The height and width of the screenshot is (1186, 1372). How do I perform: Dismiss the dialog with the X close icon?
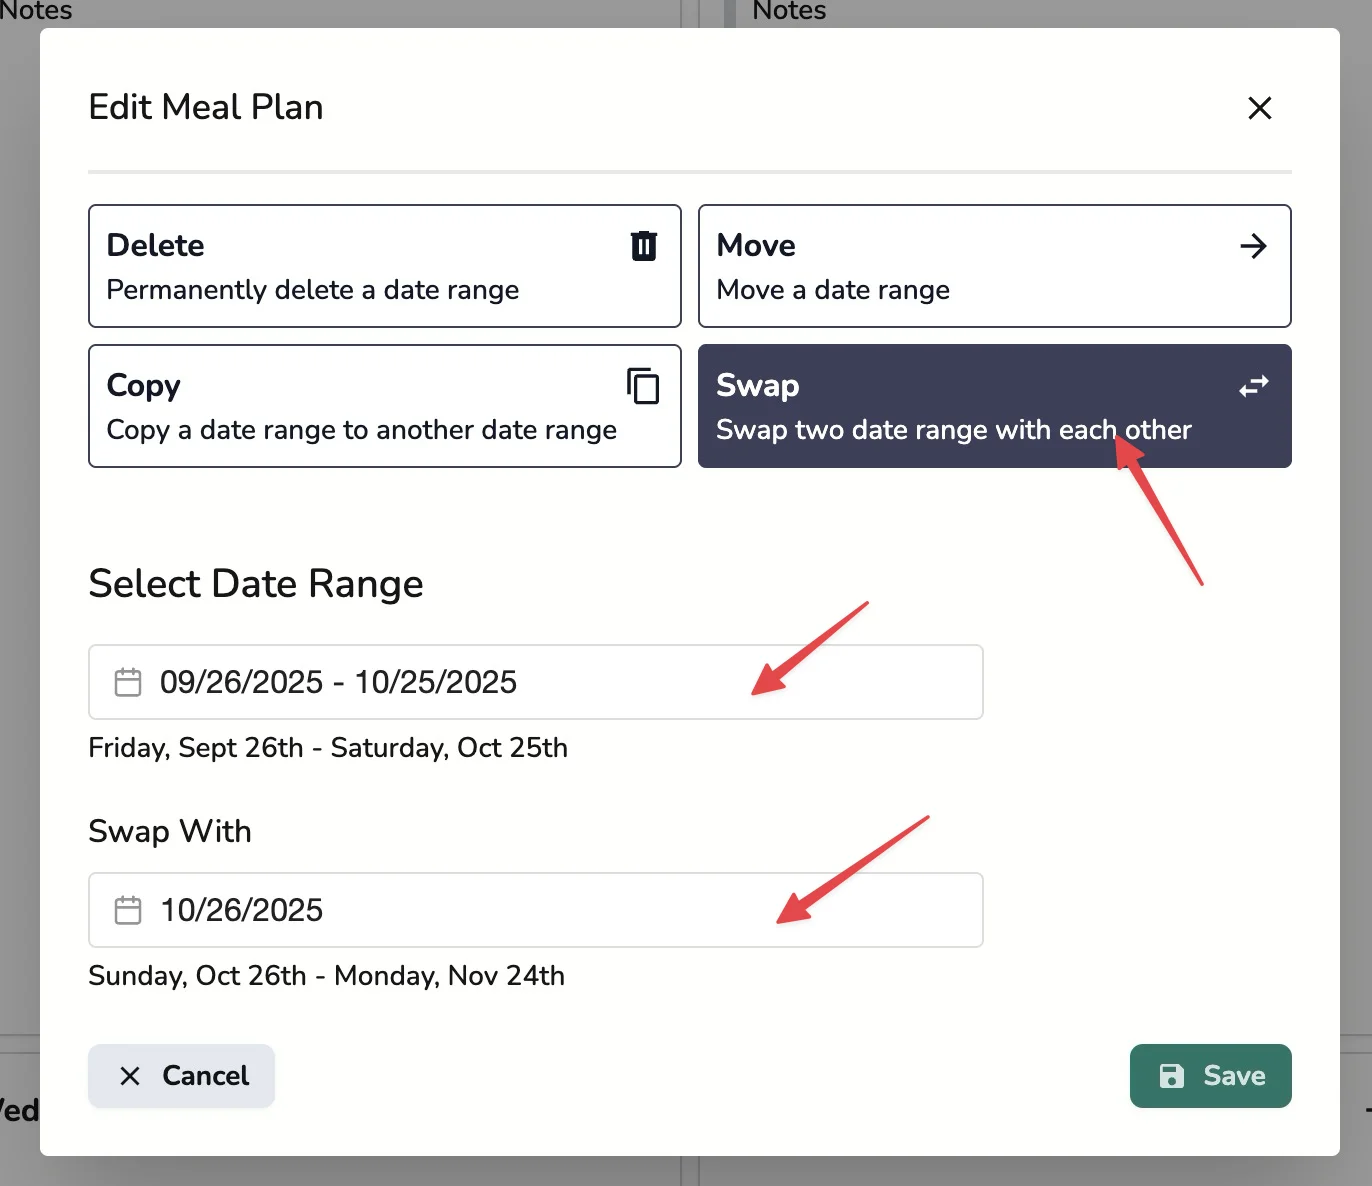[1259, 108]
